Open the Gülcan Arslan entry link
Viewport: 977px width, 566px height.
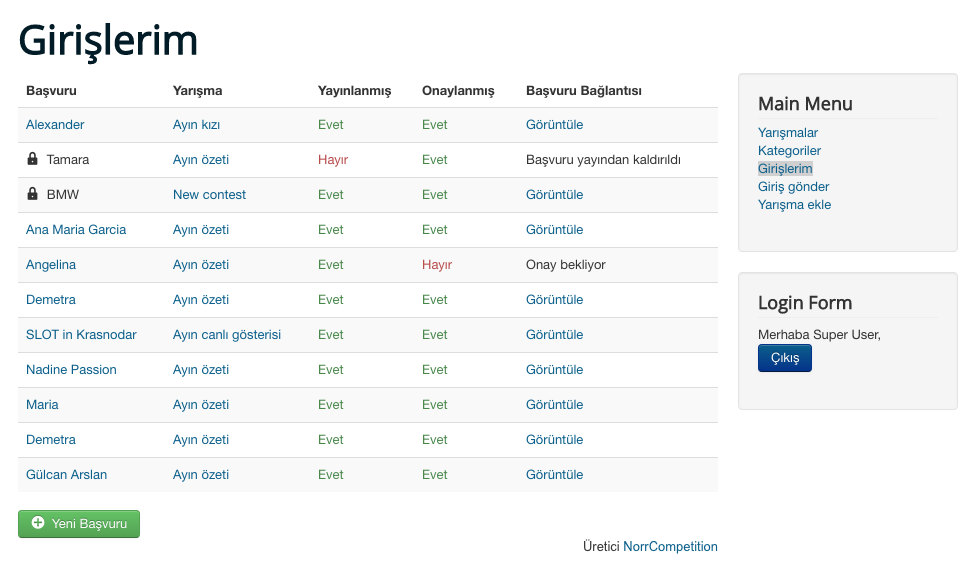coord(66,475)
